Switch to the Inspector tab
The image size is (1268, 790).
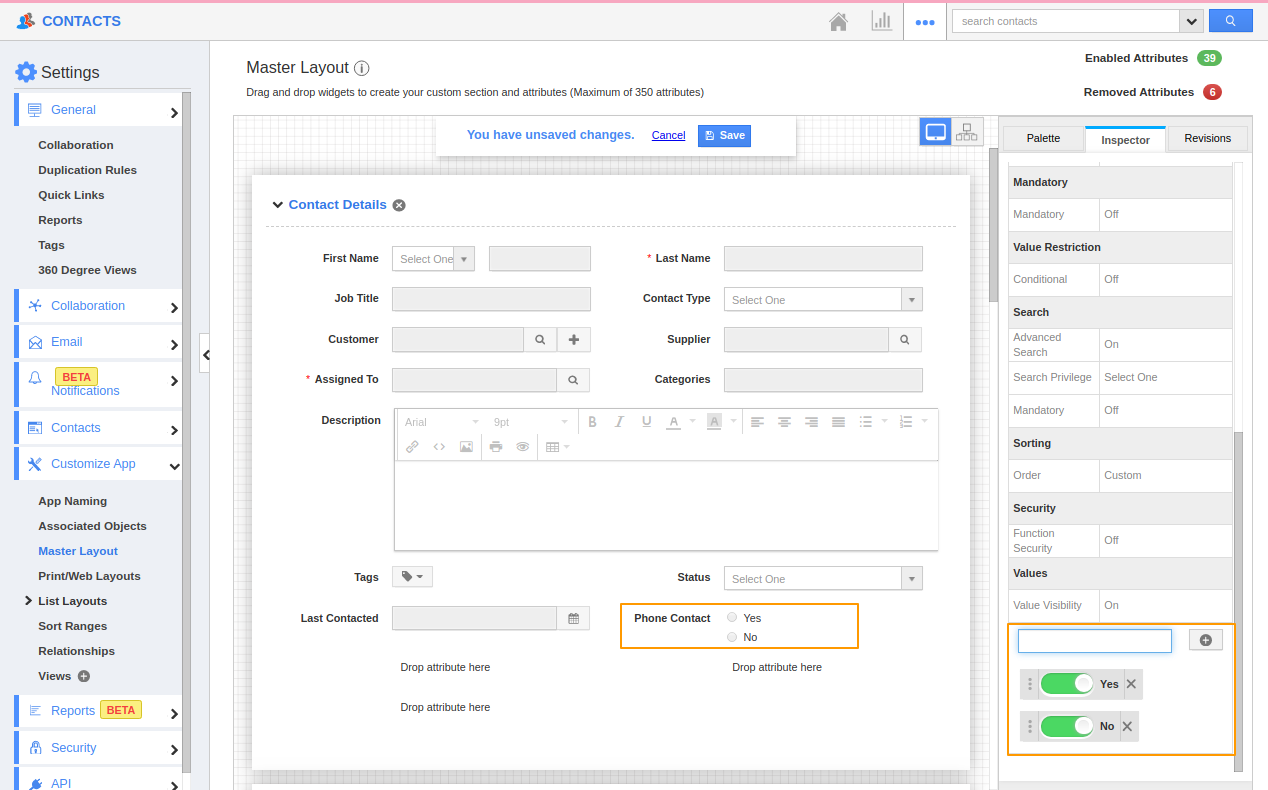(1125, 140)
